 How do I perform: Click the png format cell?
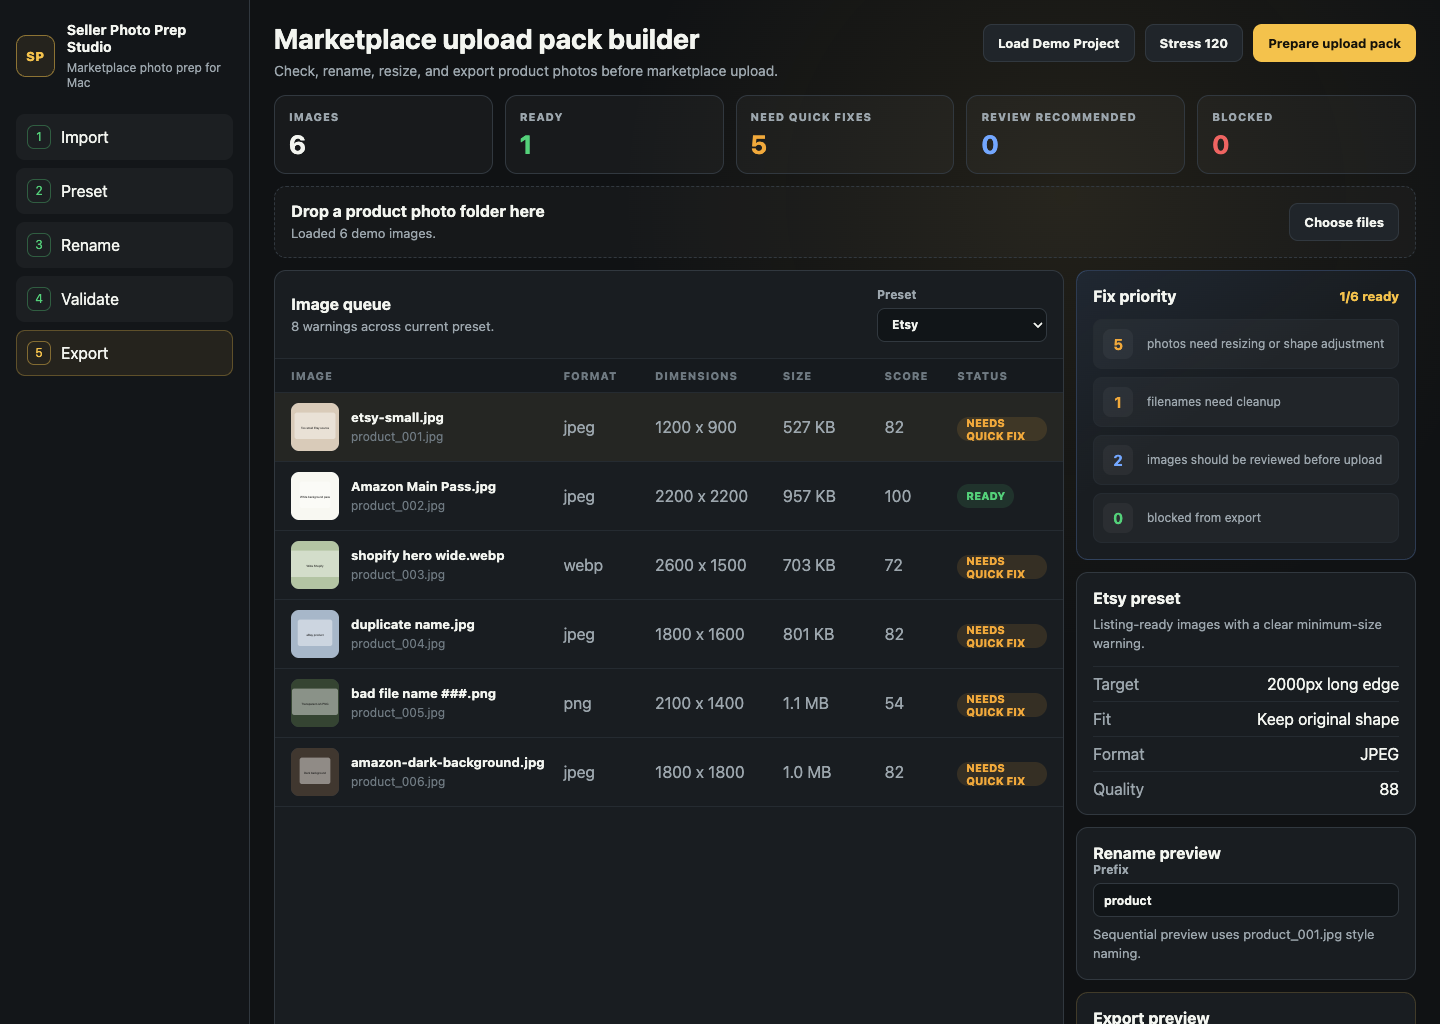click(577, 703)
